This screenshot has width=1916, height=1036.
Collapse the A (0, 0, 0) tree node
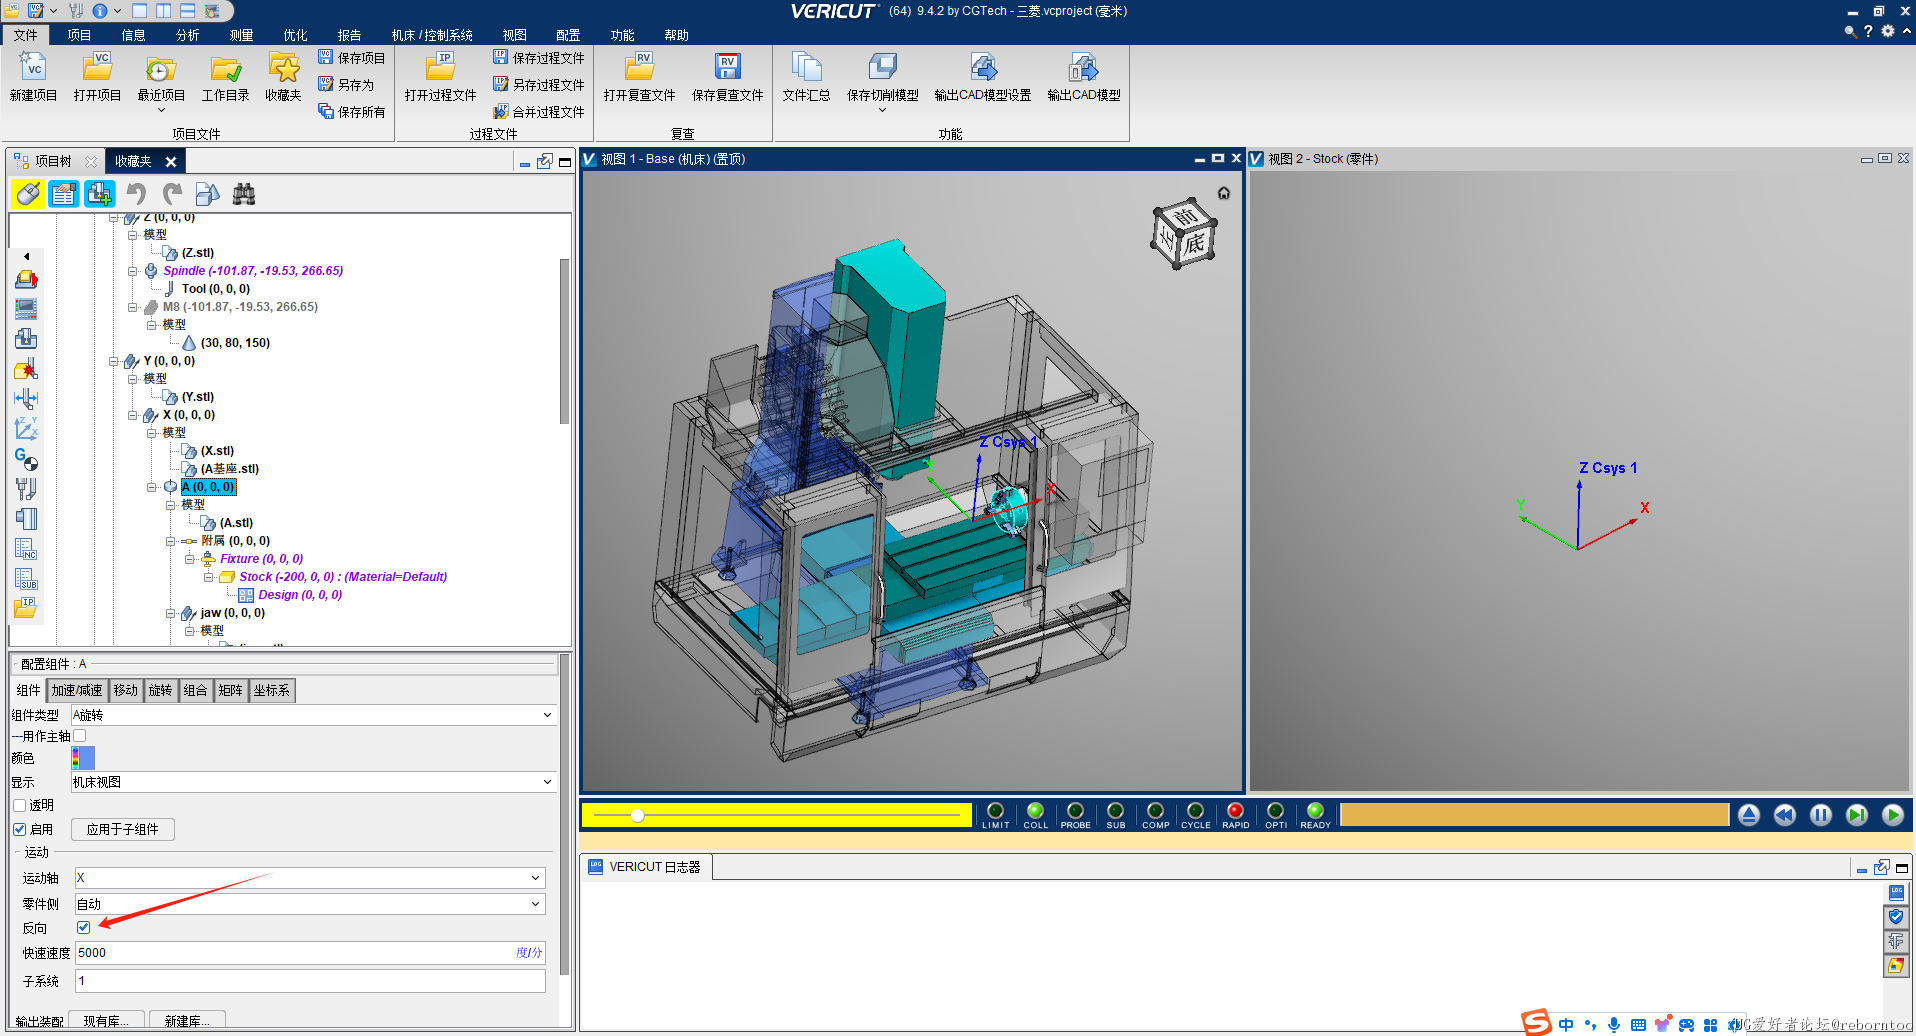click(152, 487)
